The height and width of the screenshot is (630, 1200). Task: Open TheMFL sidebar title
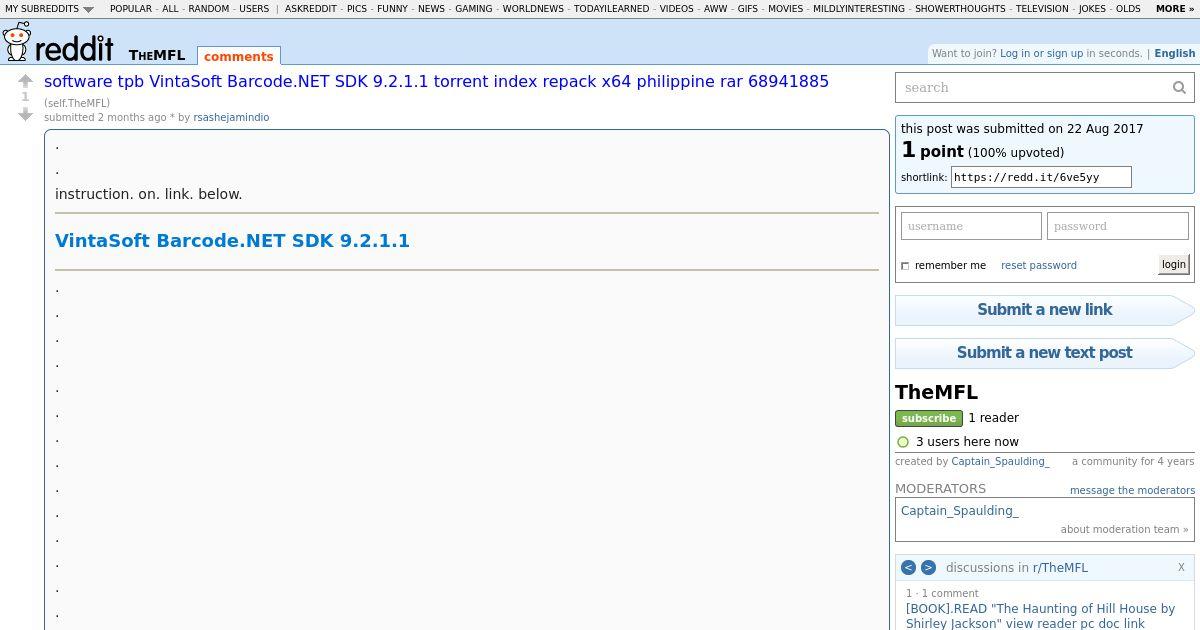pos(936,392)
